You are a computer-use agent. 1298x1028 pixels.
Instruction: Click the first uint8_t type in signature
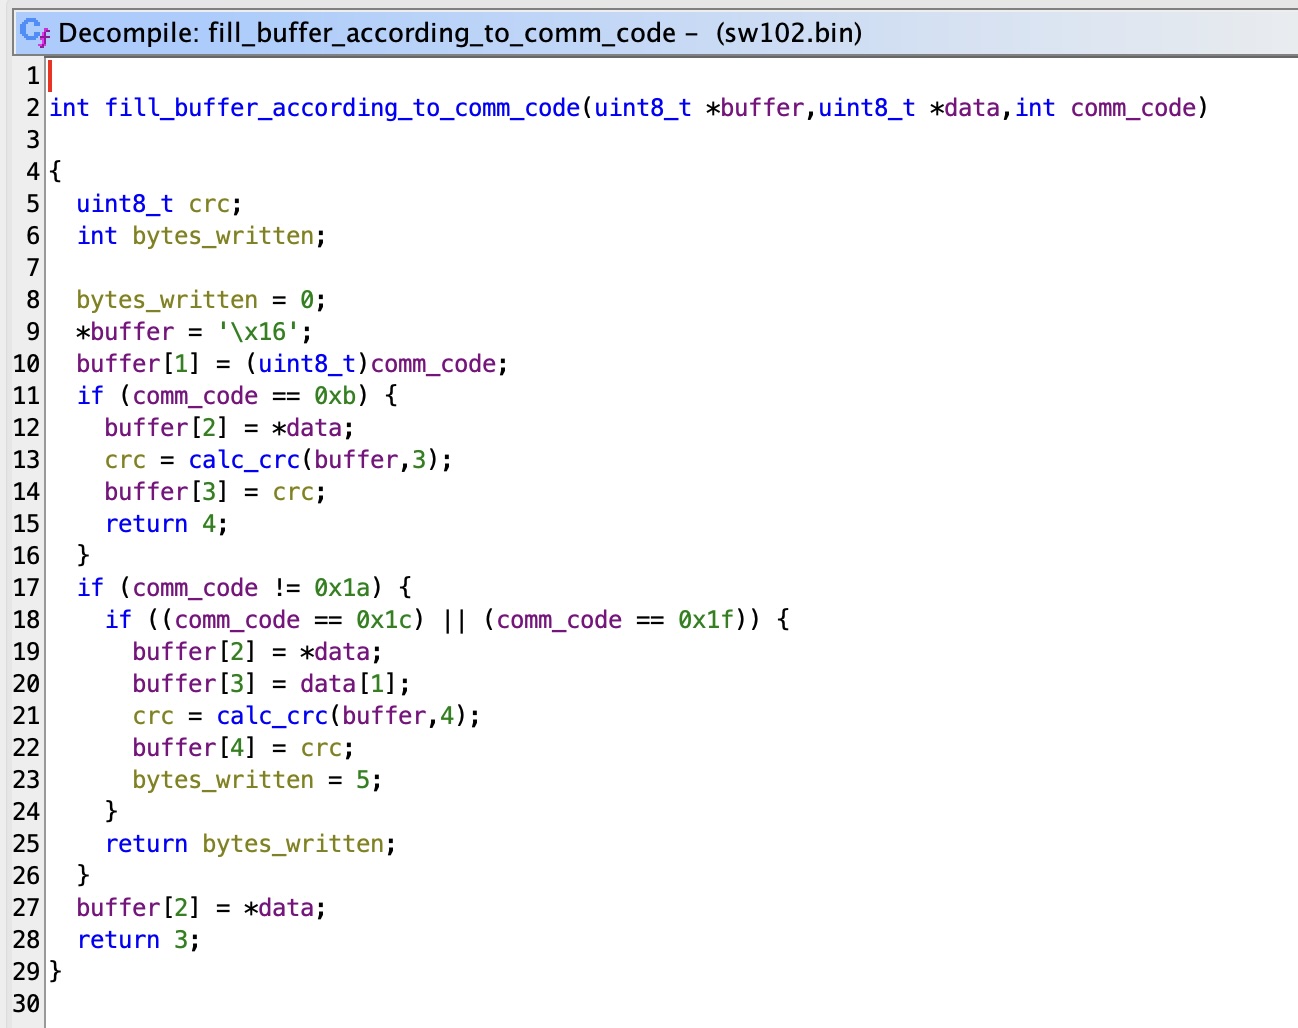pos(643,108)
